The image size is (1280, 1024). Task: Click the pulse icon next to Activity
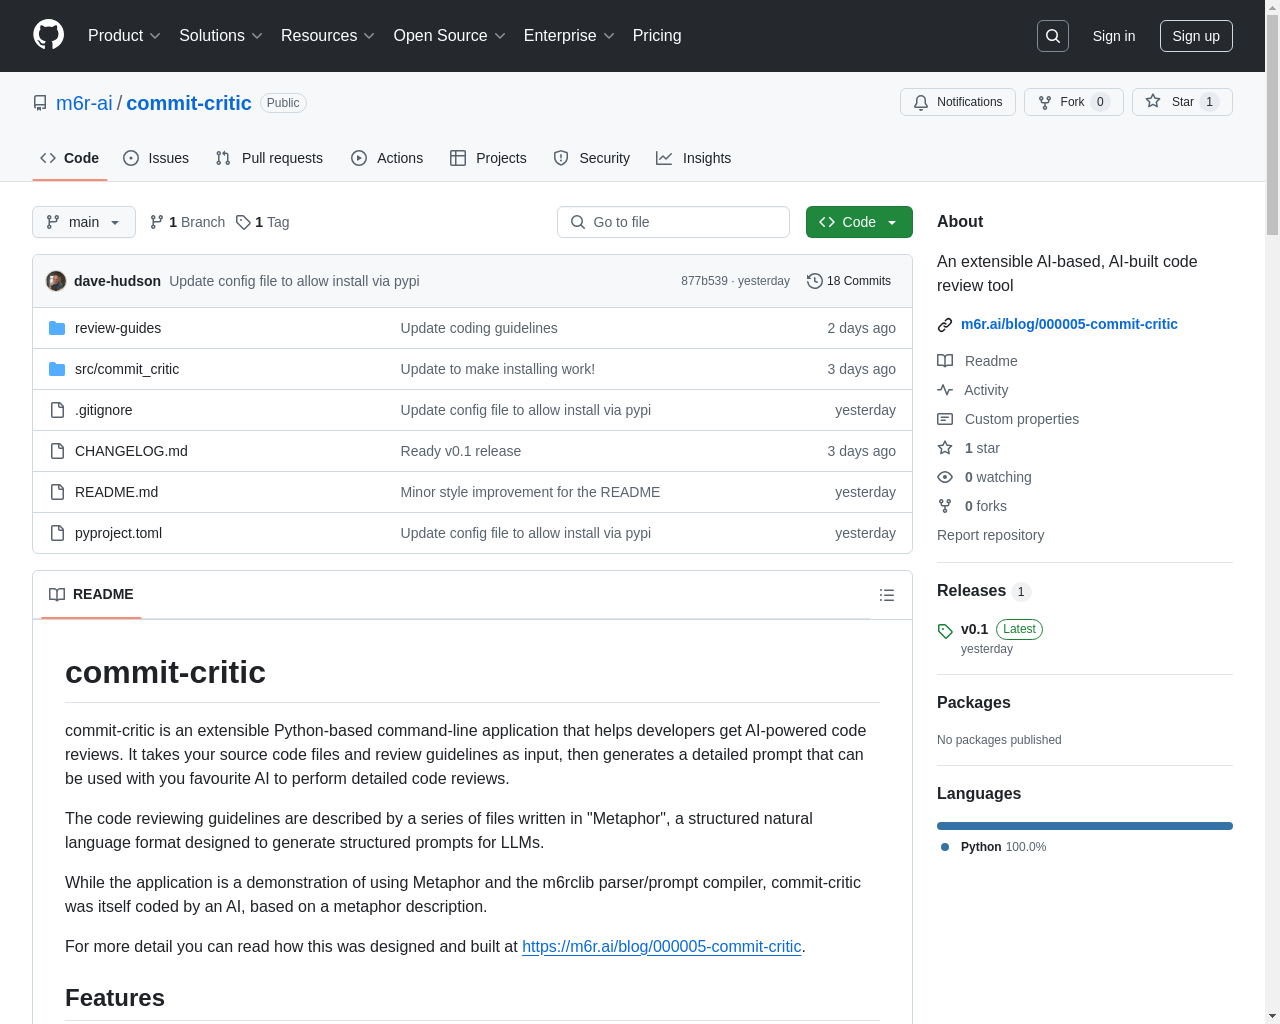(x=945, y=390)
